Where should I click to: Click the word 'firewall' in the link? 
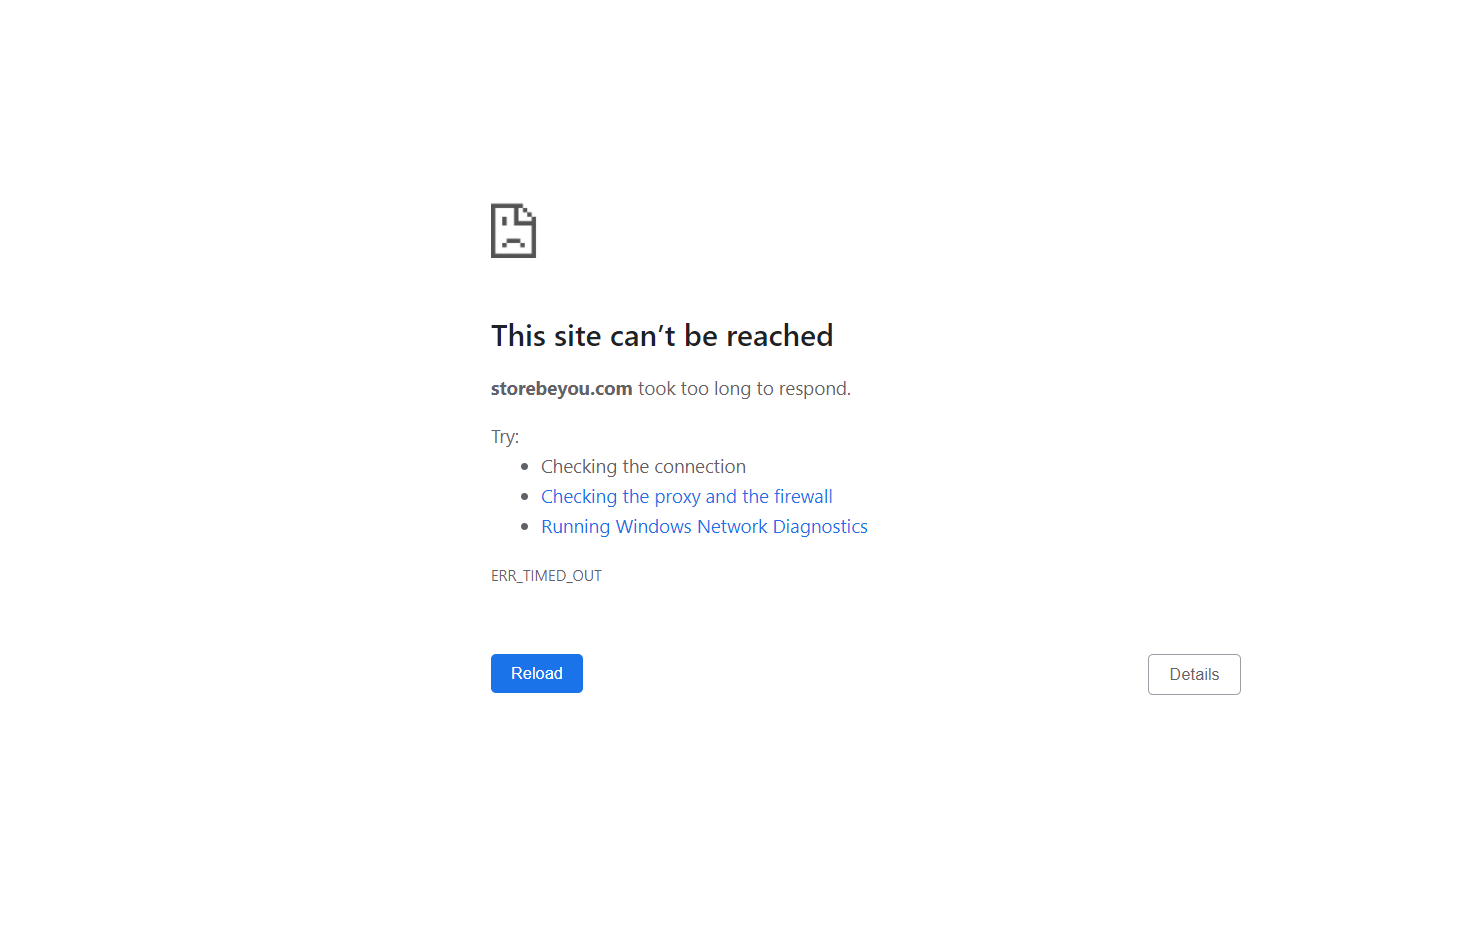tap(803, 496)
